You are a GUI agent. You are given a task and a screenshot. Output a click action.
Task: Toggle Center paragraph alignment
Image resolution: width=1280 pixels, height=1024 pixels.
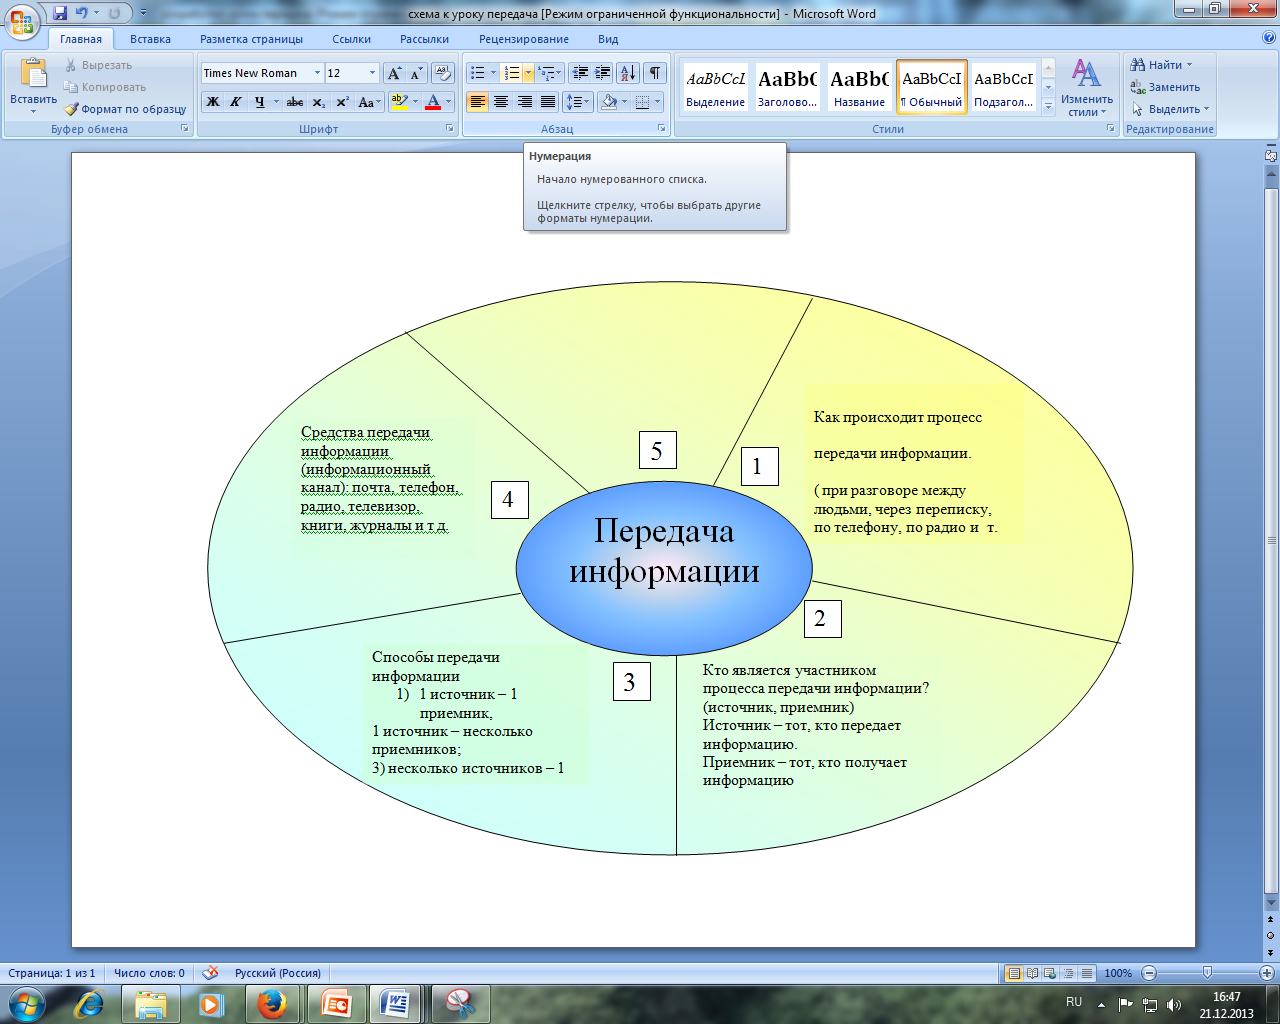point(501,102)
